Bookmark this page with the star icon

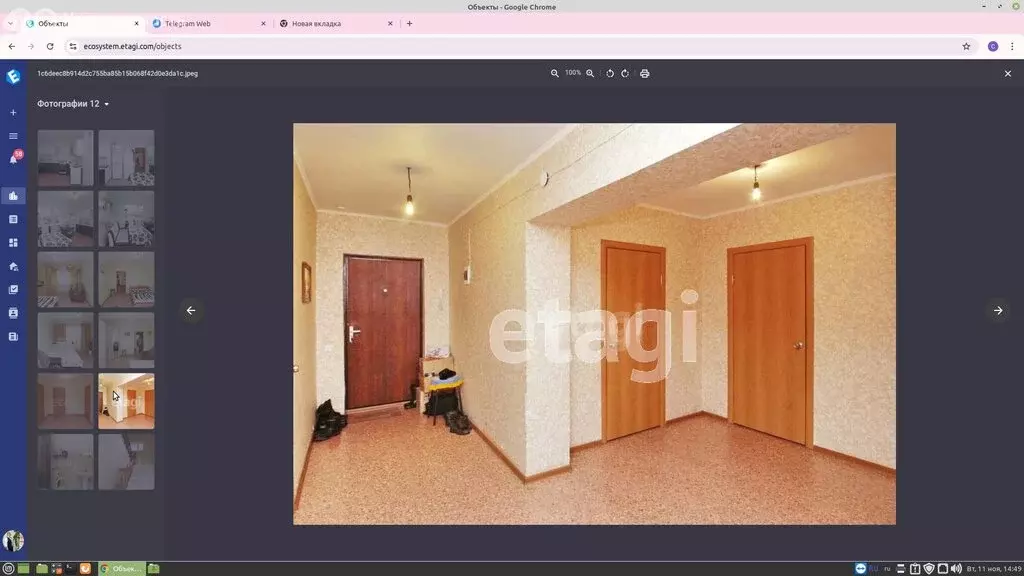tap(966, 46)
